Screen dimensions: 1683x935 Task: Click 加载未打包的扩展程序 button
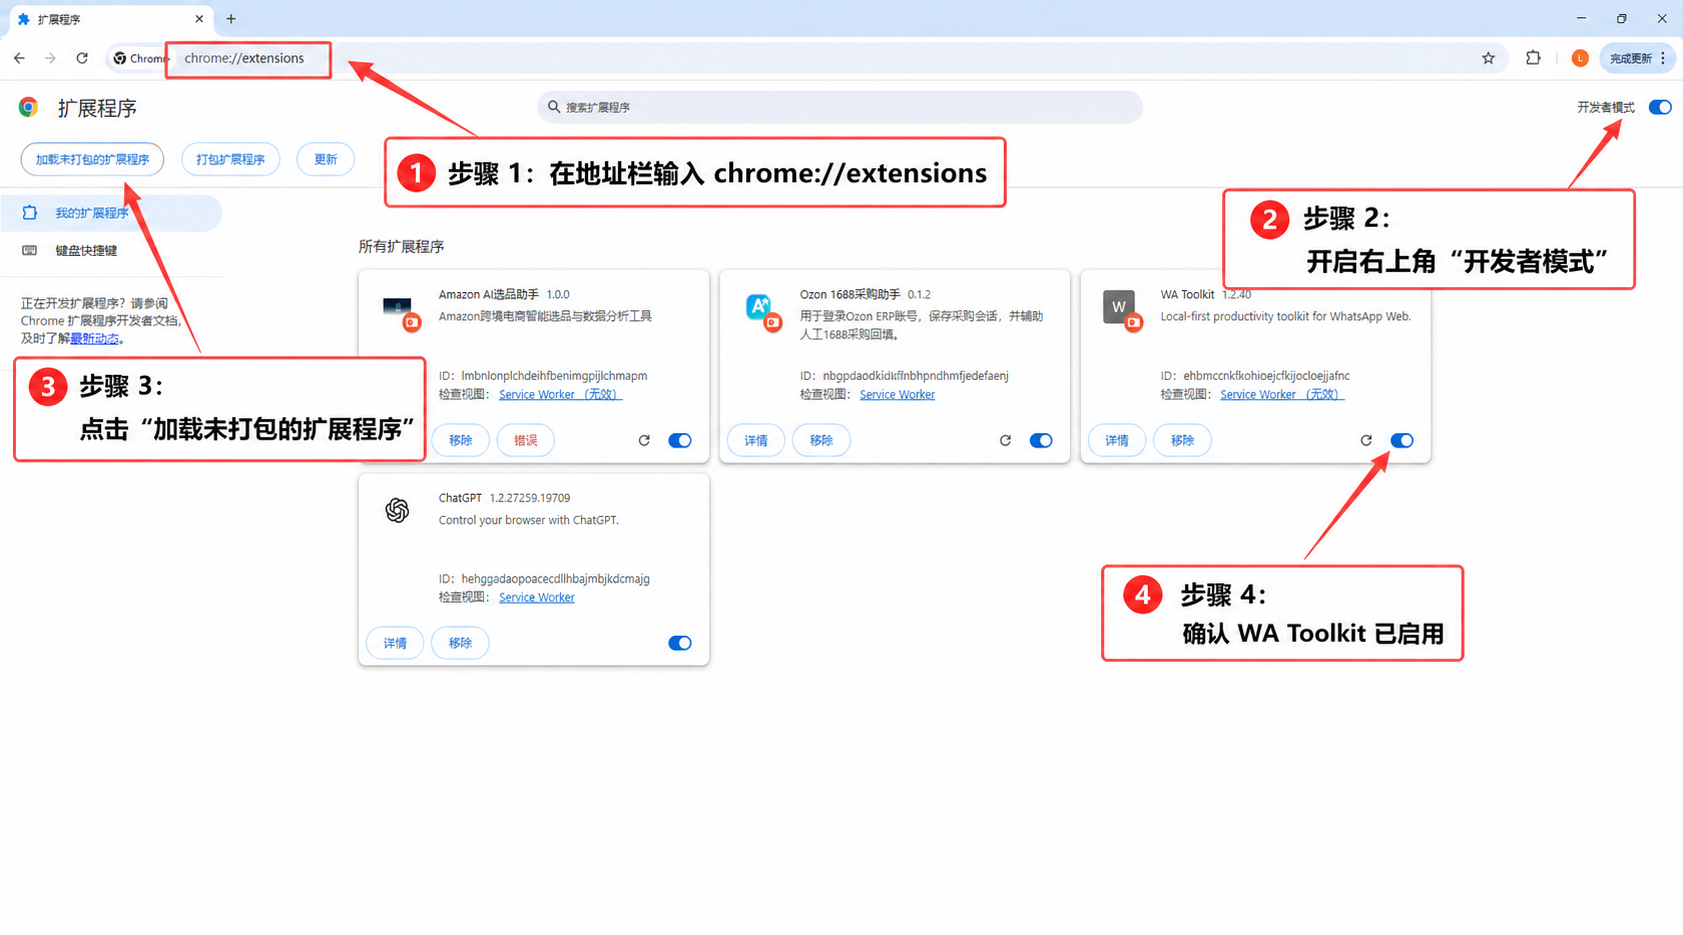pos(92,159)
